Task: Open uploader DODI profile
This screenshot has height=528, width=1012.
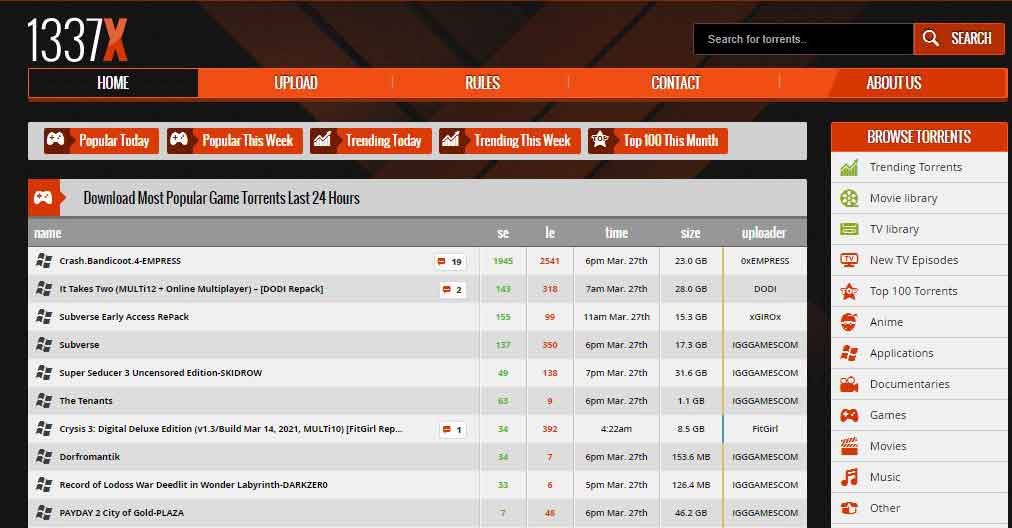Action: [765, 289]
